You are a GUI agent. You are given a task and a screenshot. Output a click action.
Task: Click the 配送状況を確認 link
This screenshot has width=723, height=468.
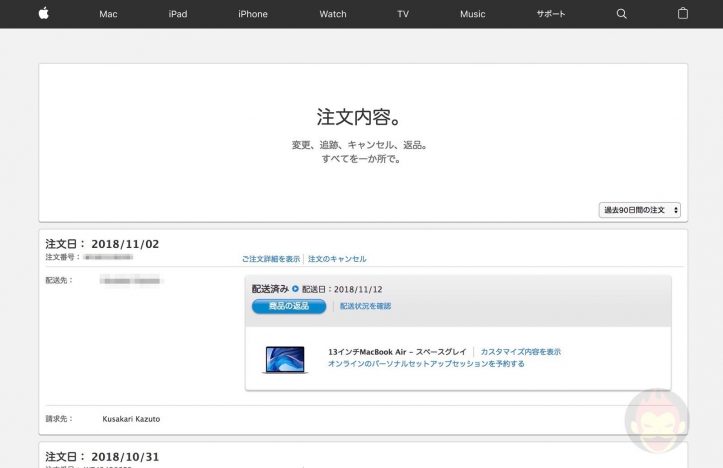pos(365,306)
